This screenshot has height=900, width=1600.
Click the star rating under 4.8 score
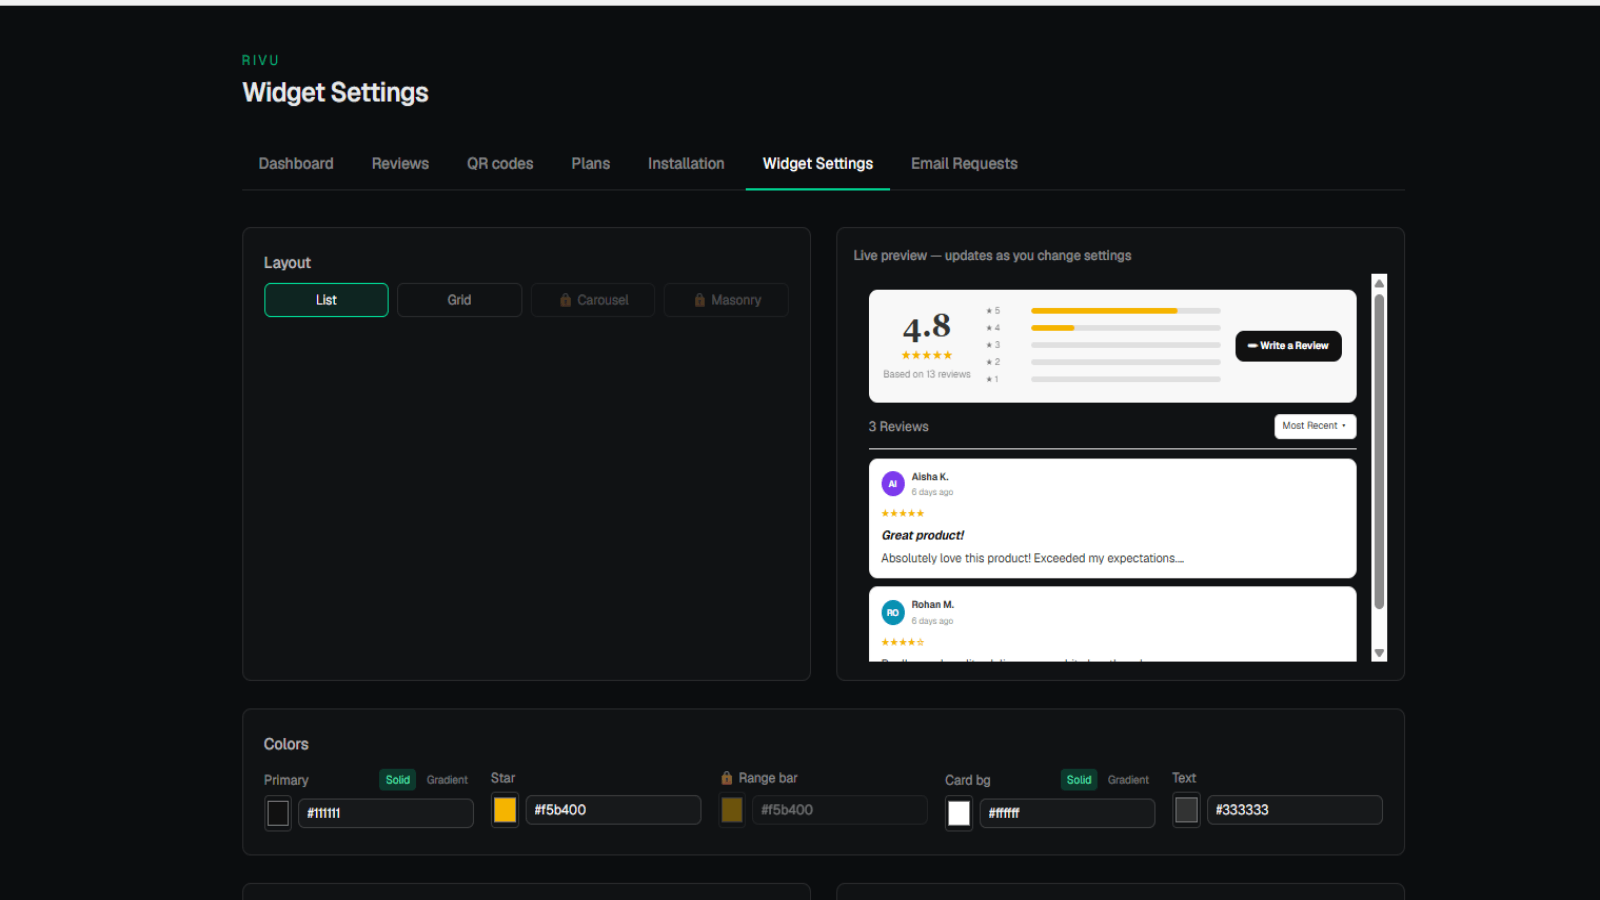coord(927,355)
